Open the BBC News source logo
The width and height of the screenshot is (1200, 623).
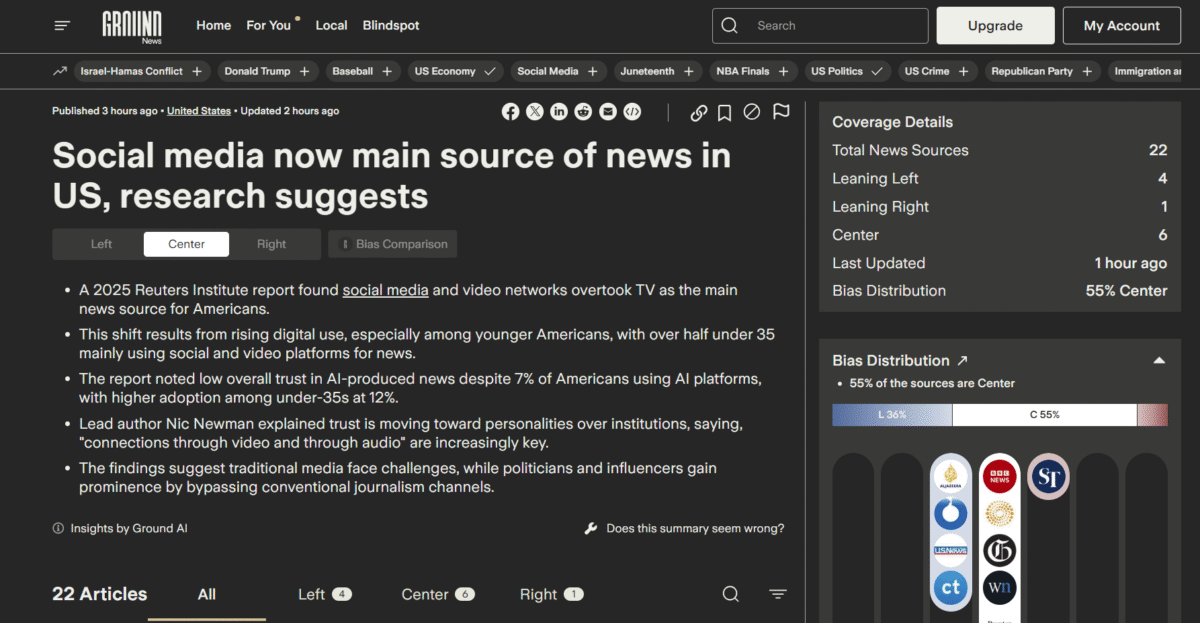click(999, 478)
